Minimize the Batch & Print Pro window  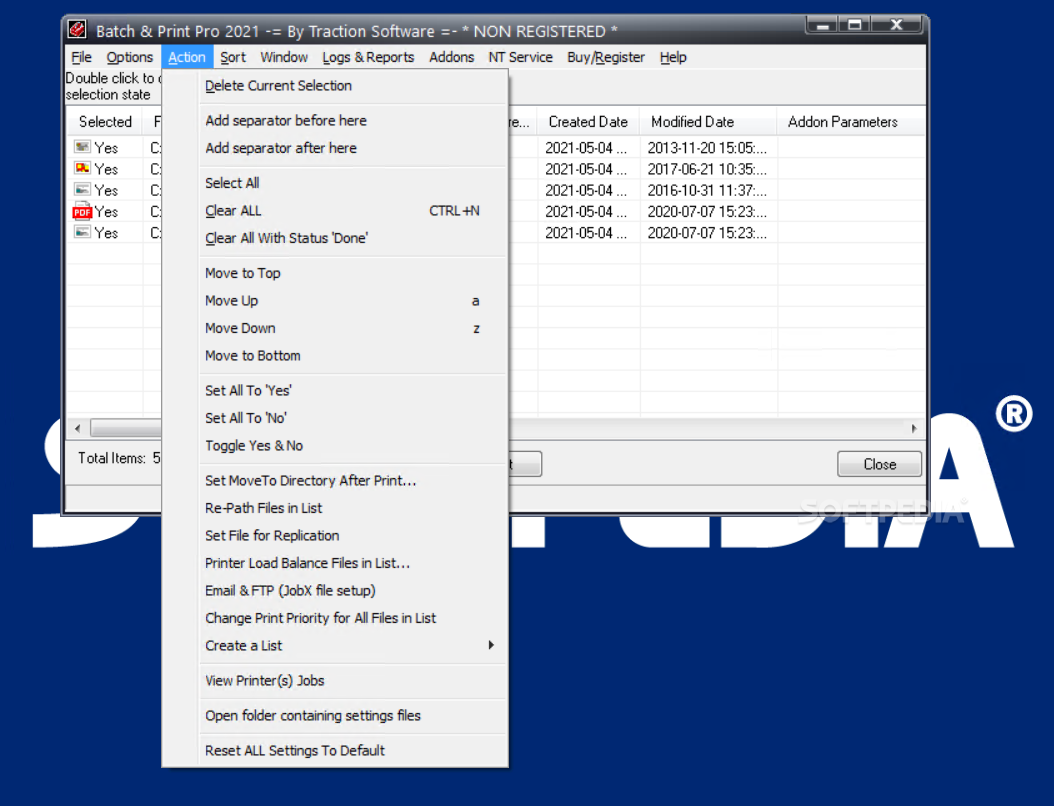[x=822, y=25]
